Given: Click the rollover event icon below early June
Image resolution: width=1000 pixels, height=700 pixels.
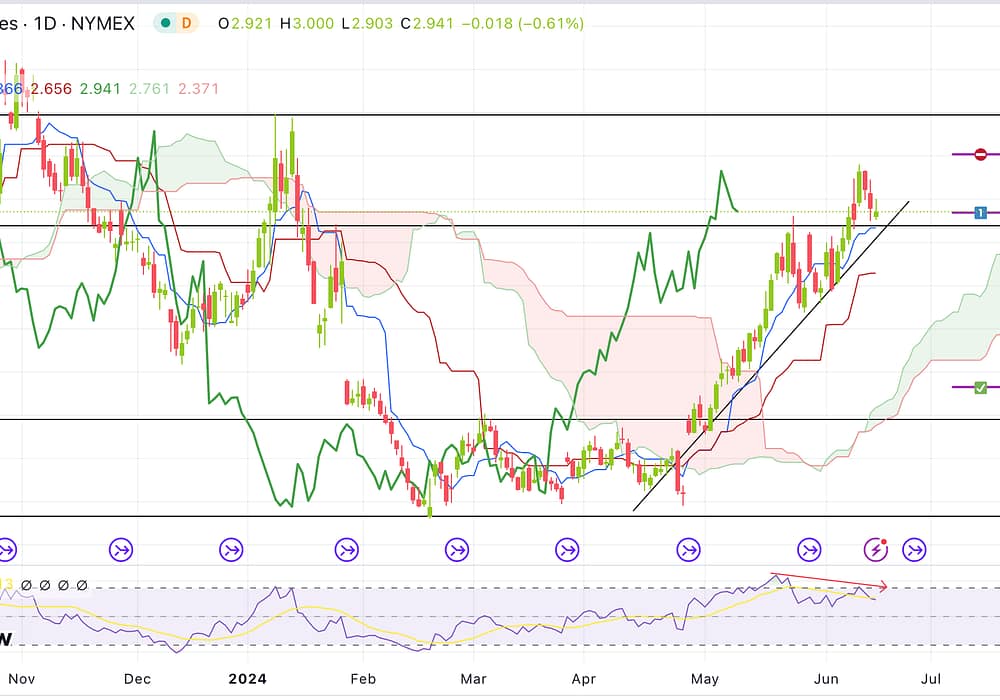Looking at the screenshot, I should point(809,549).
